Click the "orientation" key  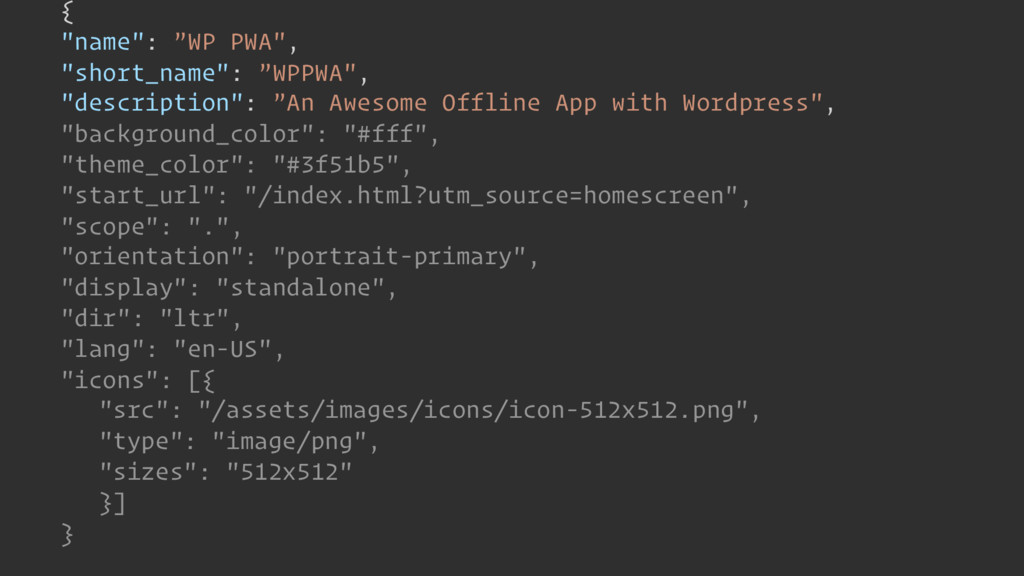tap(152, 257)
